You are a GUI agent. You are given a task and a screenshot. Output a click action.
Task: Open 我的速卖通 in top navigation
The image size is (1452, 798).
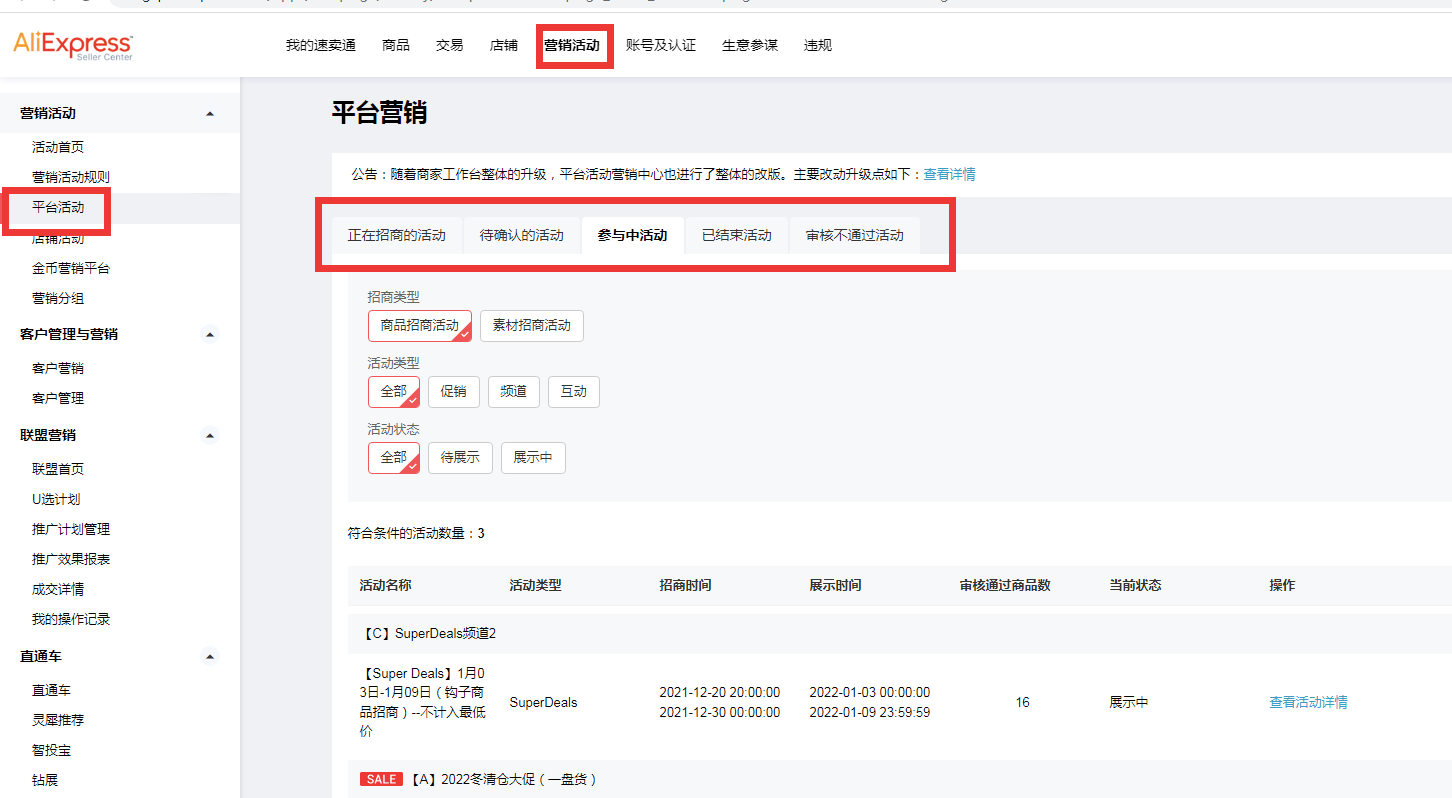point(320,45)
